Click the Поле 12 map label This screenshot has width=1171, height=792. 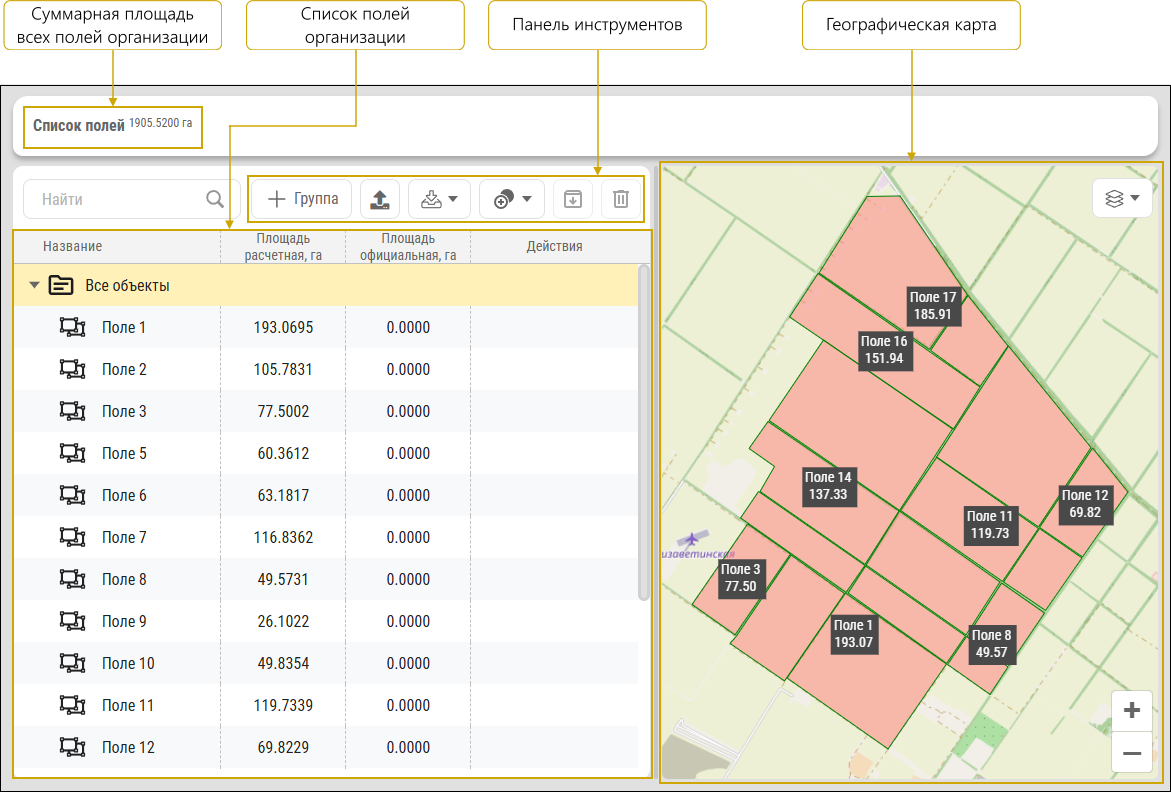pos(1085,504)
